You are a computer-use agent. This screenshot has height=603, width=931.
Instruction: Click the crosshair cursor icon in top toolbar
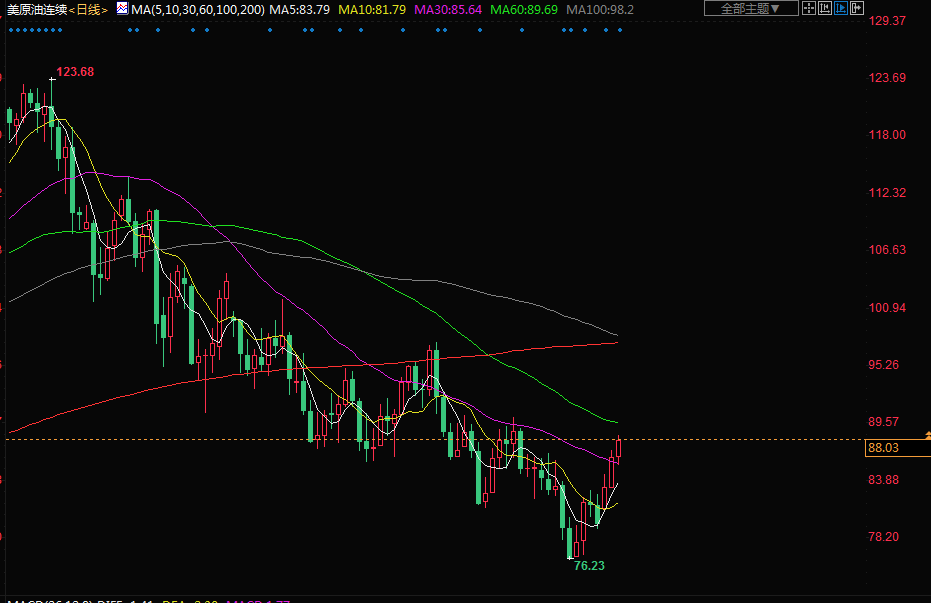pyautogui.click(x=808, y=8)
